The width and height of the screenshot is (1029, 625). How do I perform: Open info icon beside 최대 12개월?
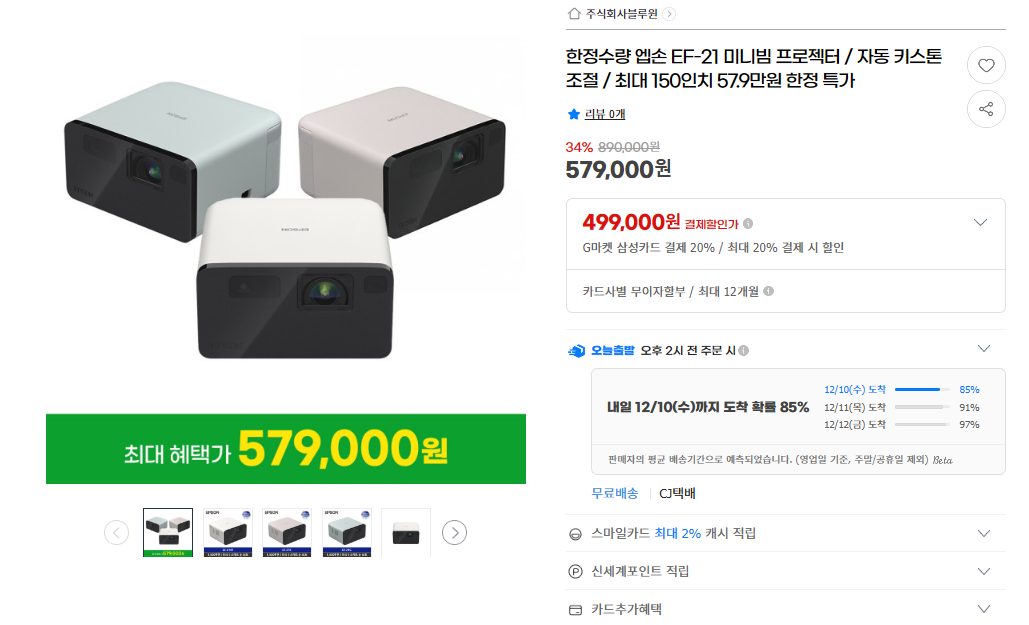(x=768, y=291)
